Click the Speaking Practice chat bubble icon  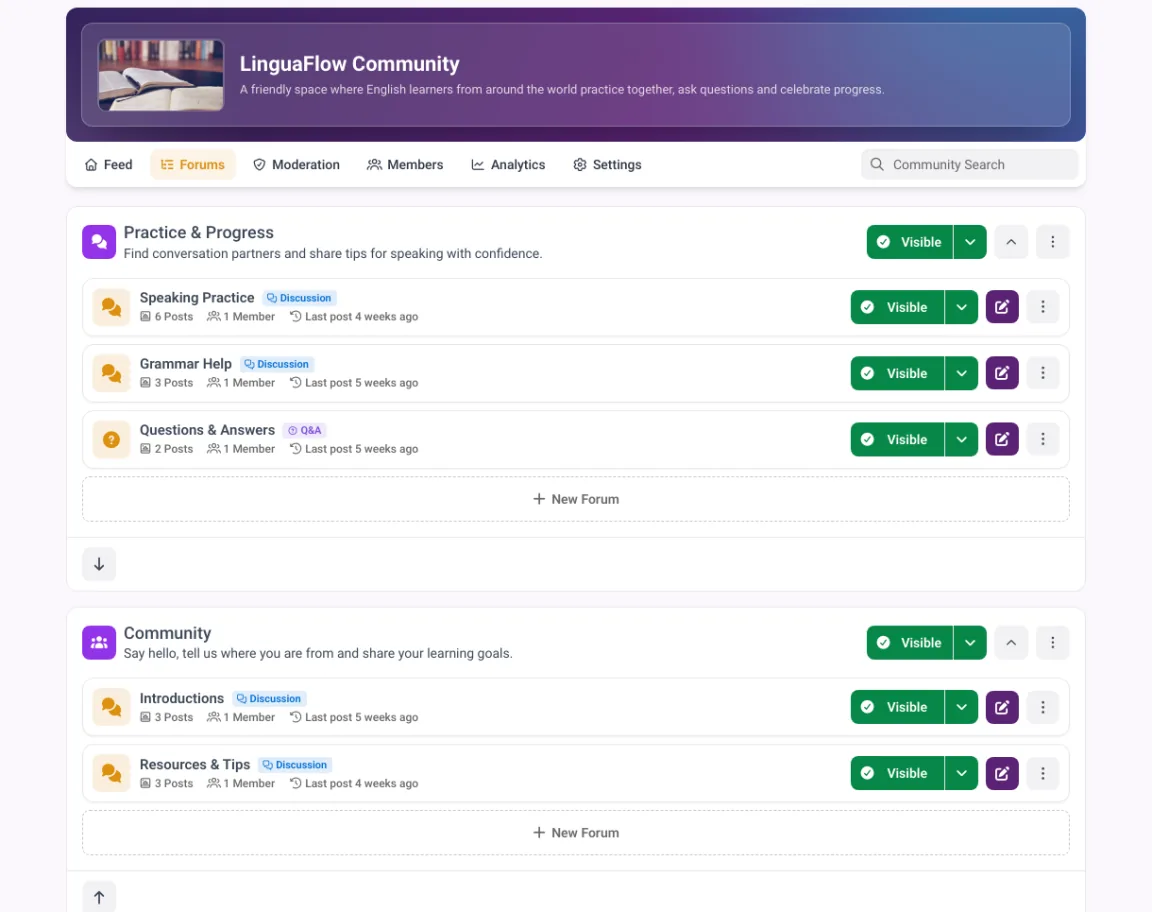tap(112, 307)
